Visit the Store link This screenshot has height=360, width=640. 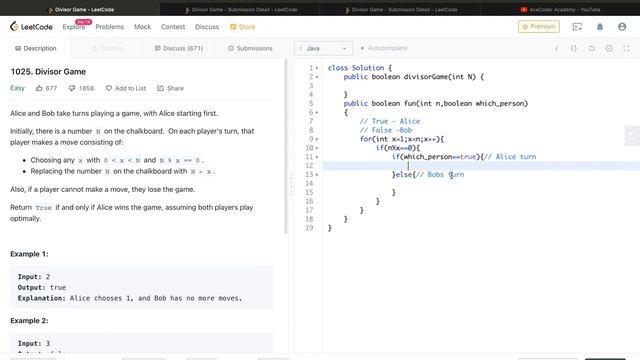coord(242,27)
